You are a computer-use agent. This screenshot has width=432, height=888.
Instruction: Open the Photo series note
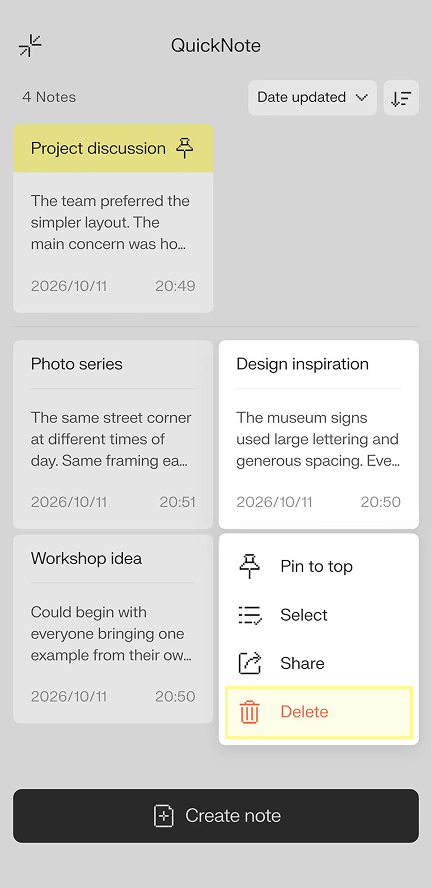[113, 434]
